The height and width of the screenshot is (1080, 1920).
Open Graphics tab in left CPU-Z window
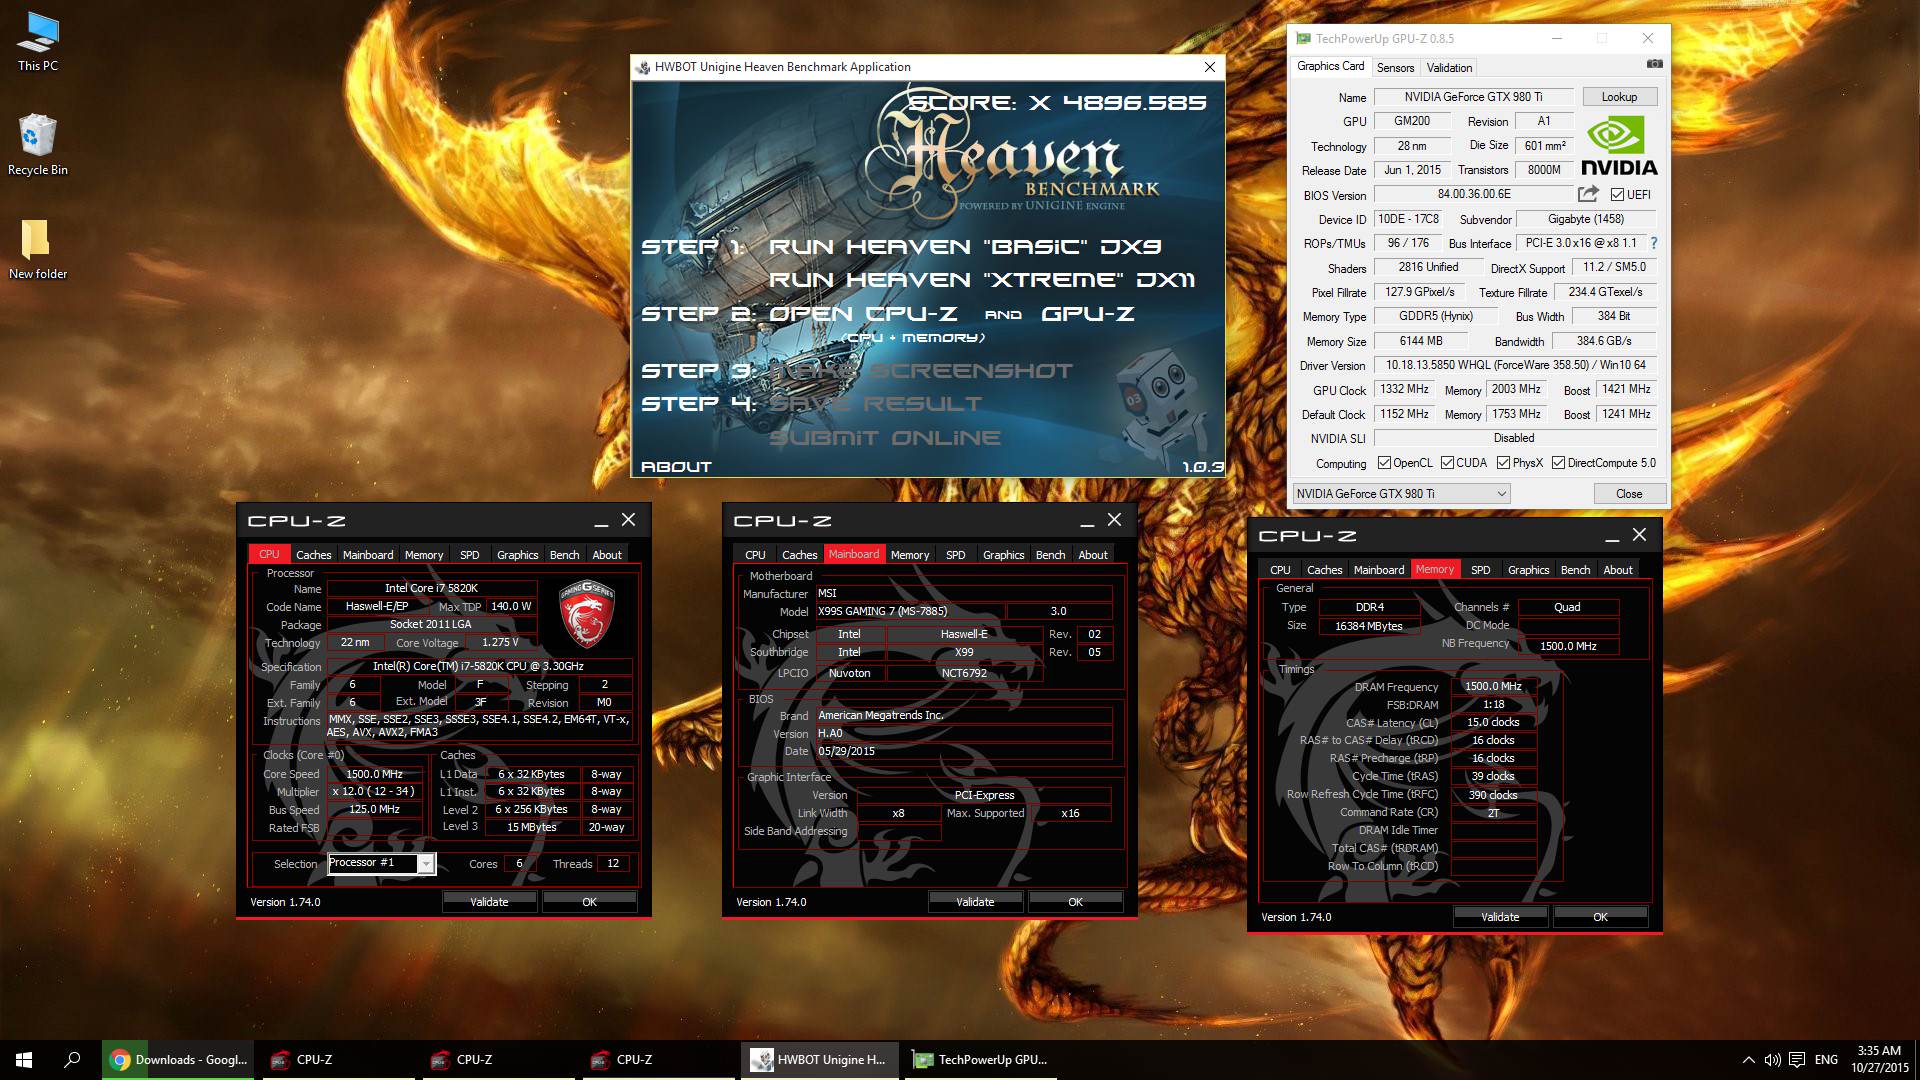click(x=517, y=555)
